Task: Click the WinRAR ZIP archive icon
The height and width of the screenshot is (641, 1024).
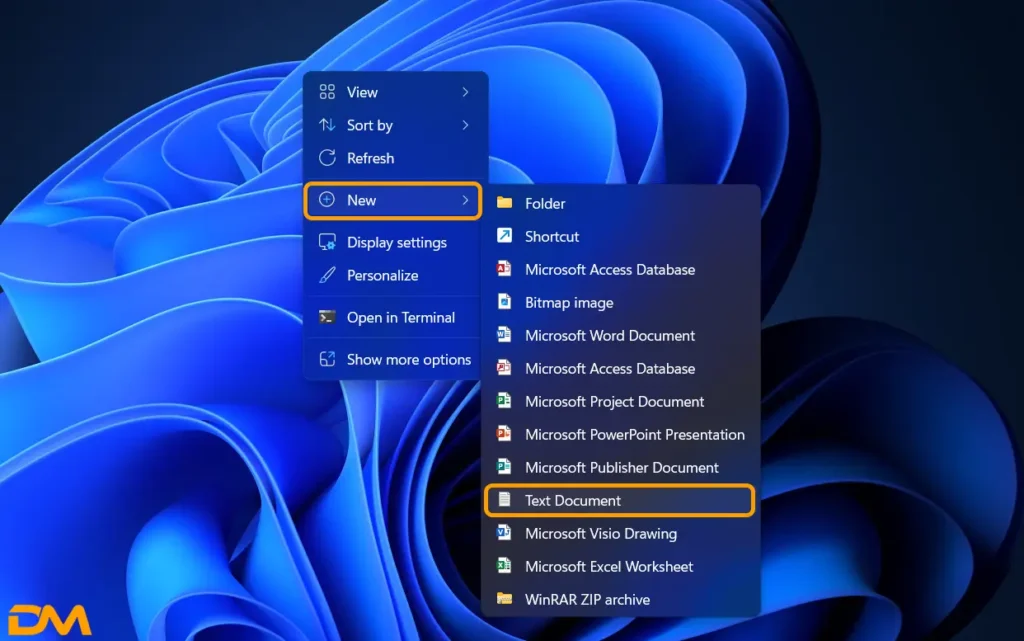Action: tap(505, 599)
